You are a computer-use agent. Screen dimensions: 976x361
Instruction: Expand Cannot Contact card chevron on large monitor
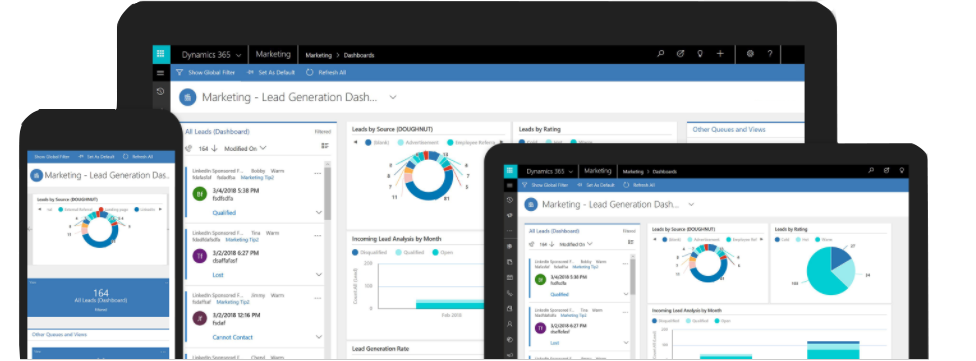tap(319, 337)
